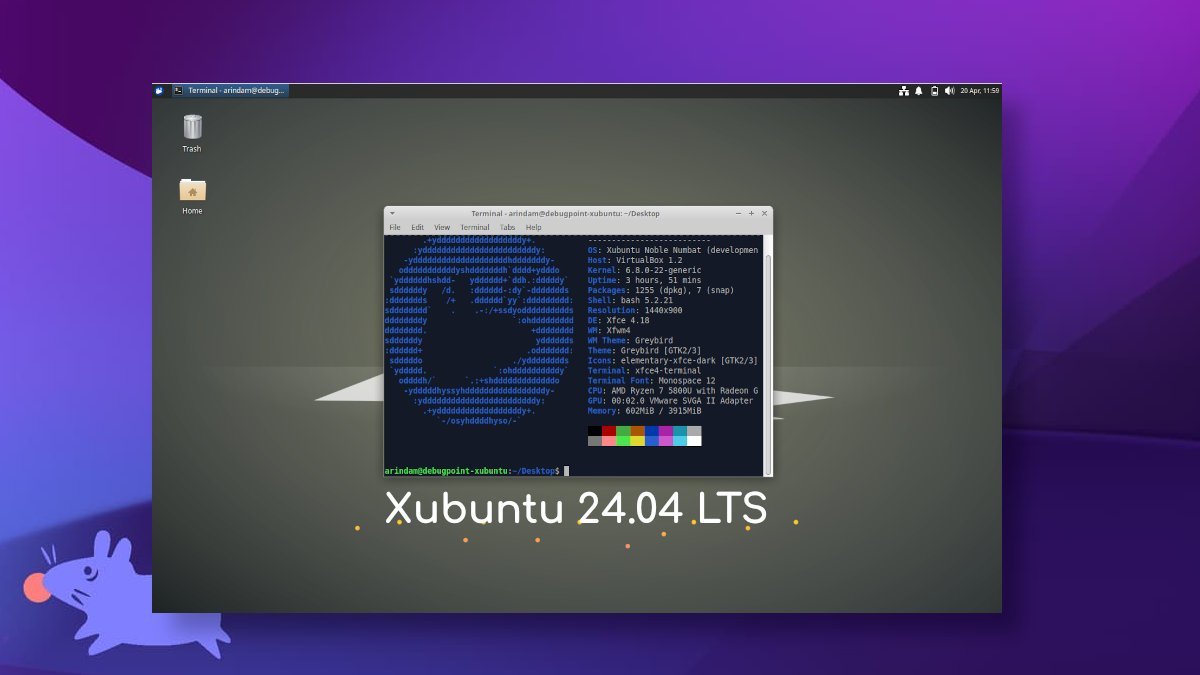Click the 'OS: Xubuntu Noble Numbat' line
The width and height of the screenshot is (1200, 675).
coord(673,250)
